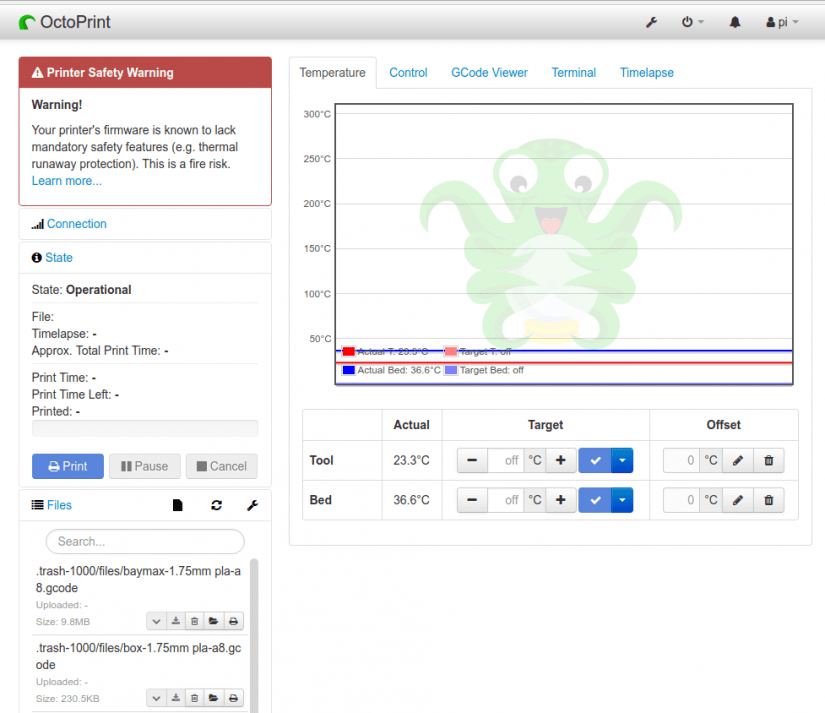This screenshot has height=713, width=825.
Task: Open the Terminal tab
Action: (x=574, y=73)
